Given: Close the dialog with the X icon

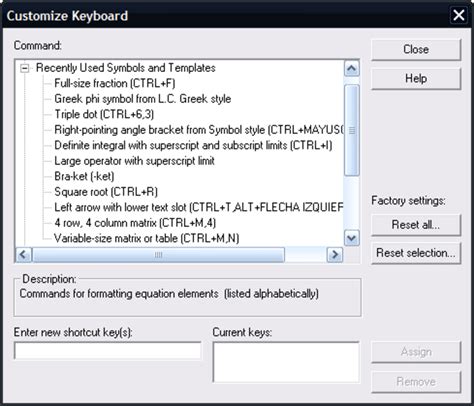Looking at the screenshot, I should [x=459, y=15].
